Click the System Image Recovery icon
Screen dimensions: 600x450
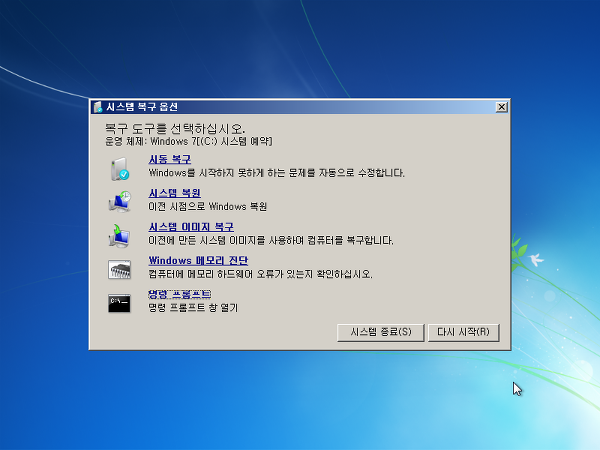coord(120,235)
